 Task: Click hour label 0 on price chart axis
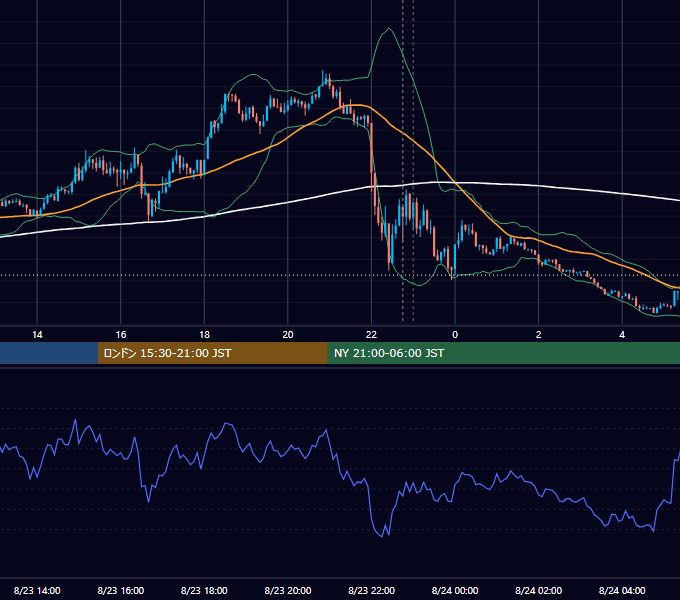tap(455, 335)
